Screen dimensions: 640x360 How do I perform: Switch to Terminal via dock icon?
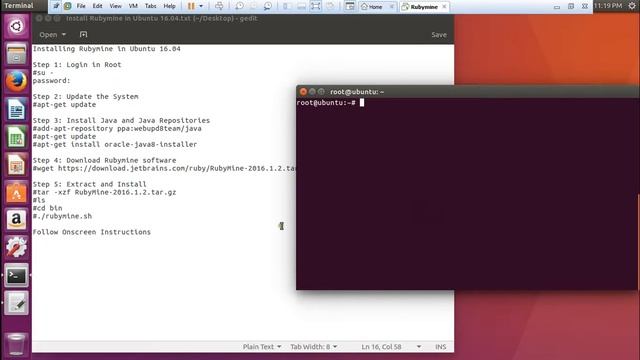pyautogui.click(x=16, y=276)
